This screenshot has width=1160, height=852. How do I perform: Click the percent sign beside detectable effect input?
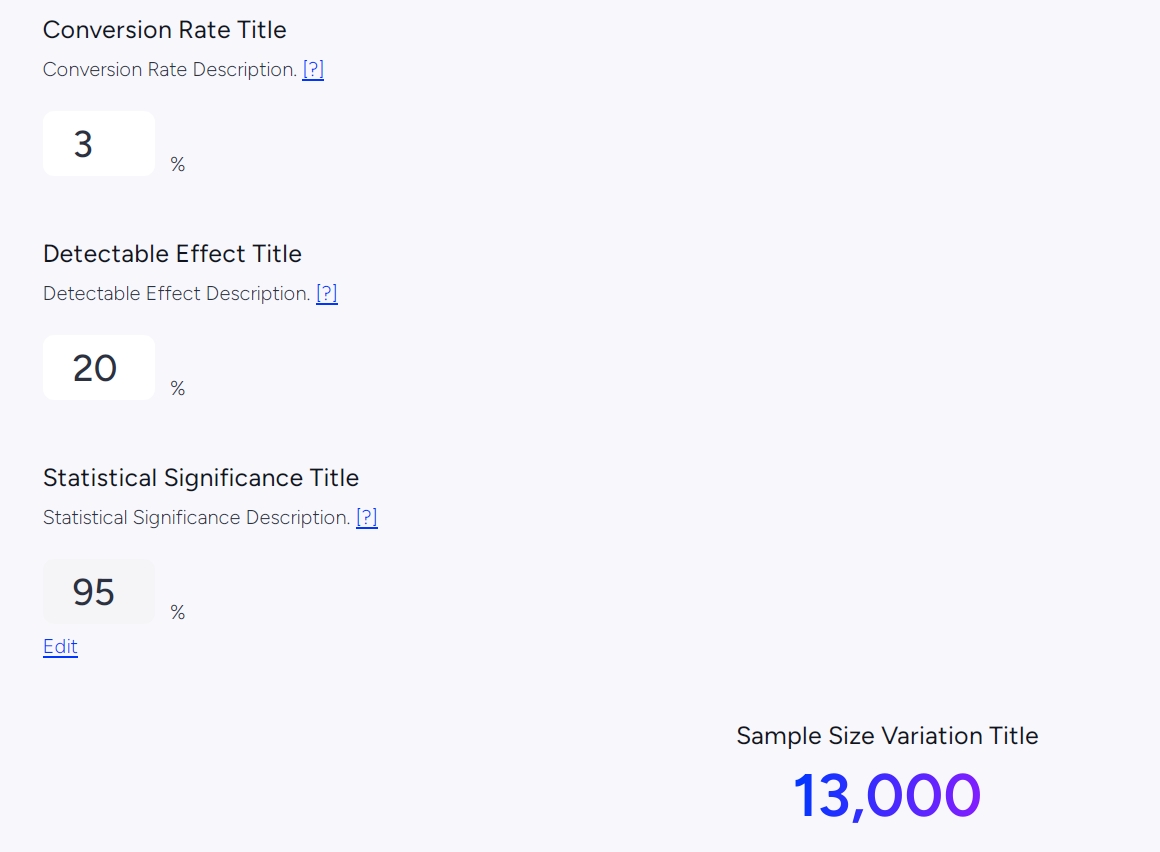click(178, 388)
